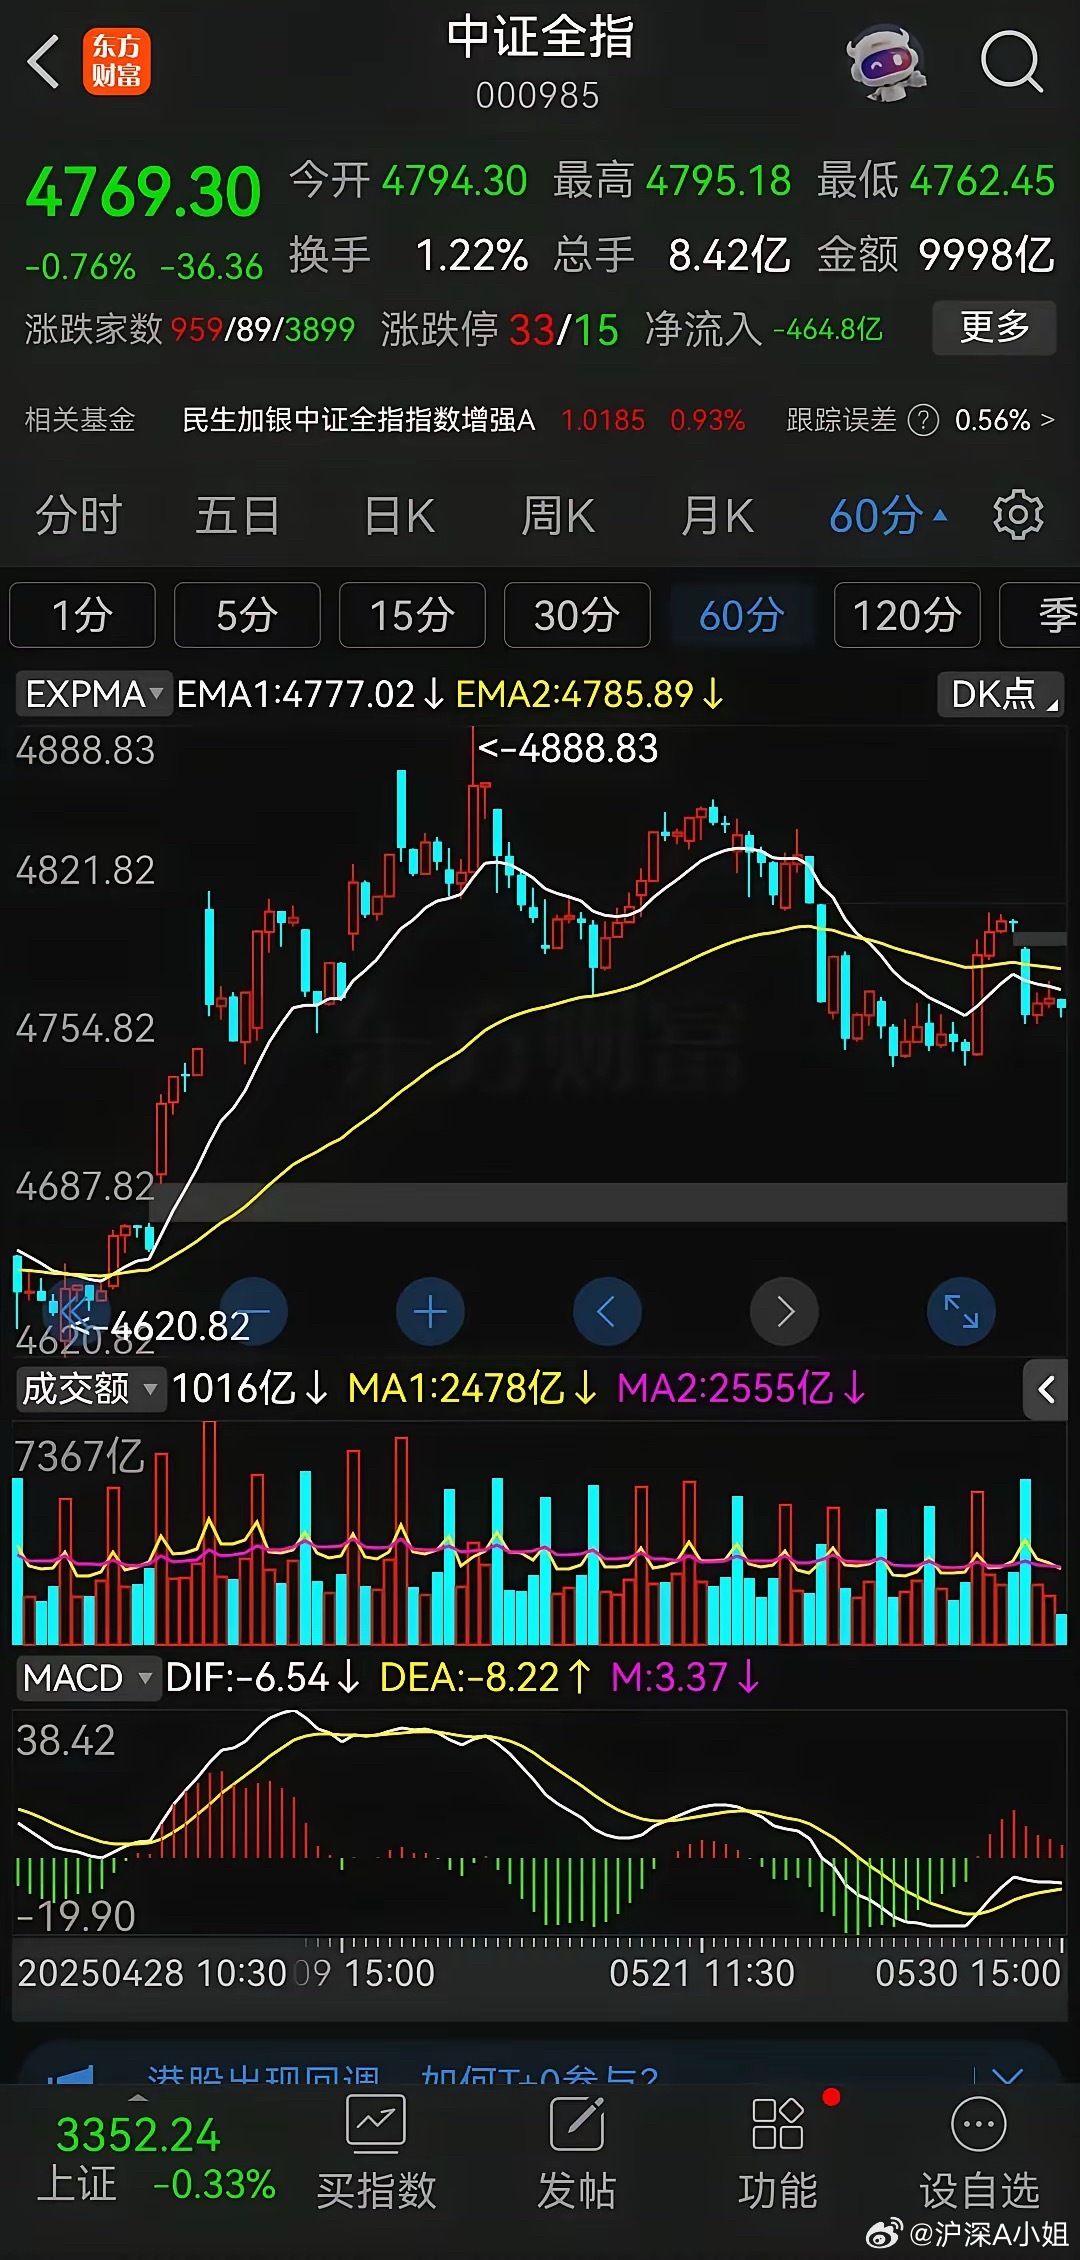Zoom out chart with minus button
The height and width of the screenshot is (2260, 1080).
[254, 1311]
